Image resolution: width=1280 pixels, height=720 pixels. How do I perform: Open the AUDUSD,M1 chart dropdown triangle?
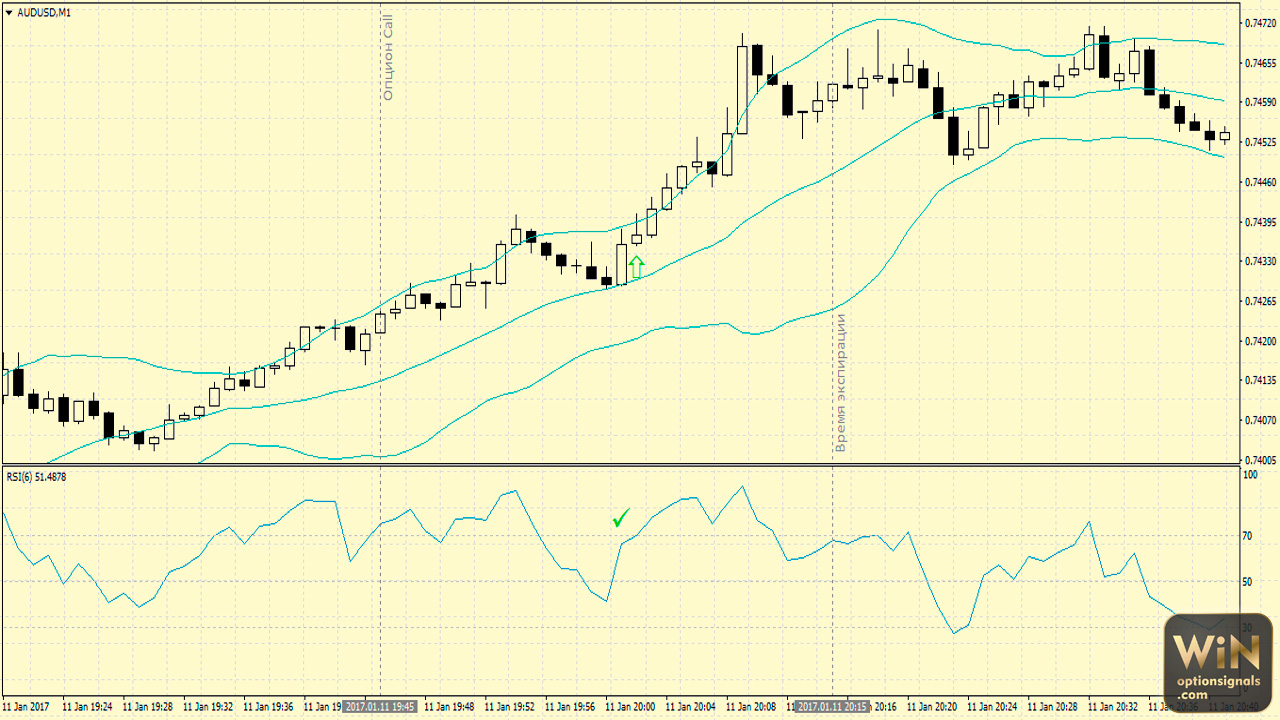pyautogui.click(x=9, y=12)
